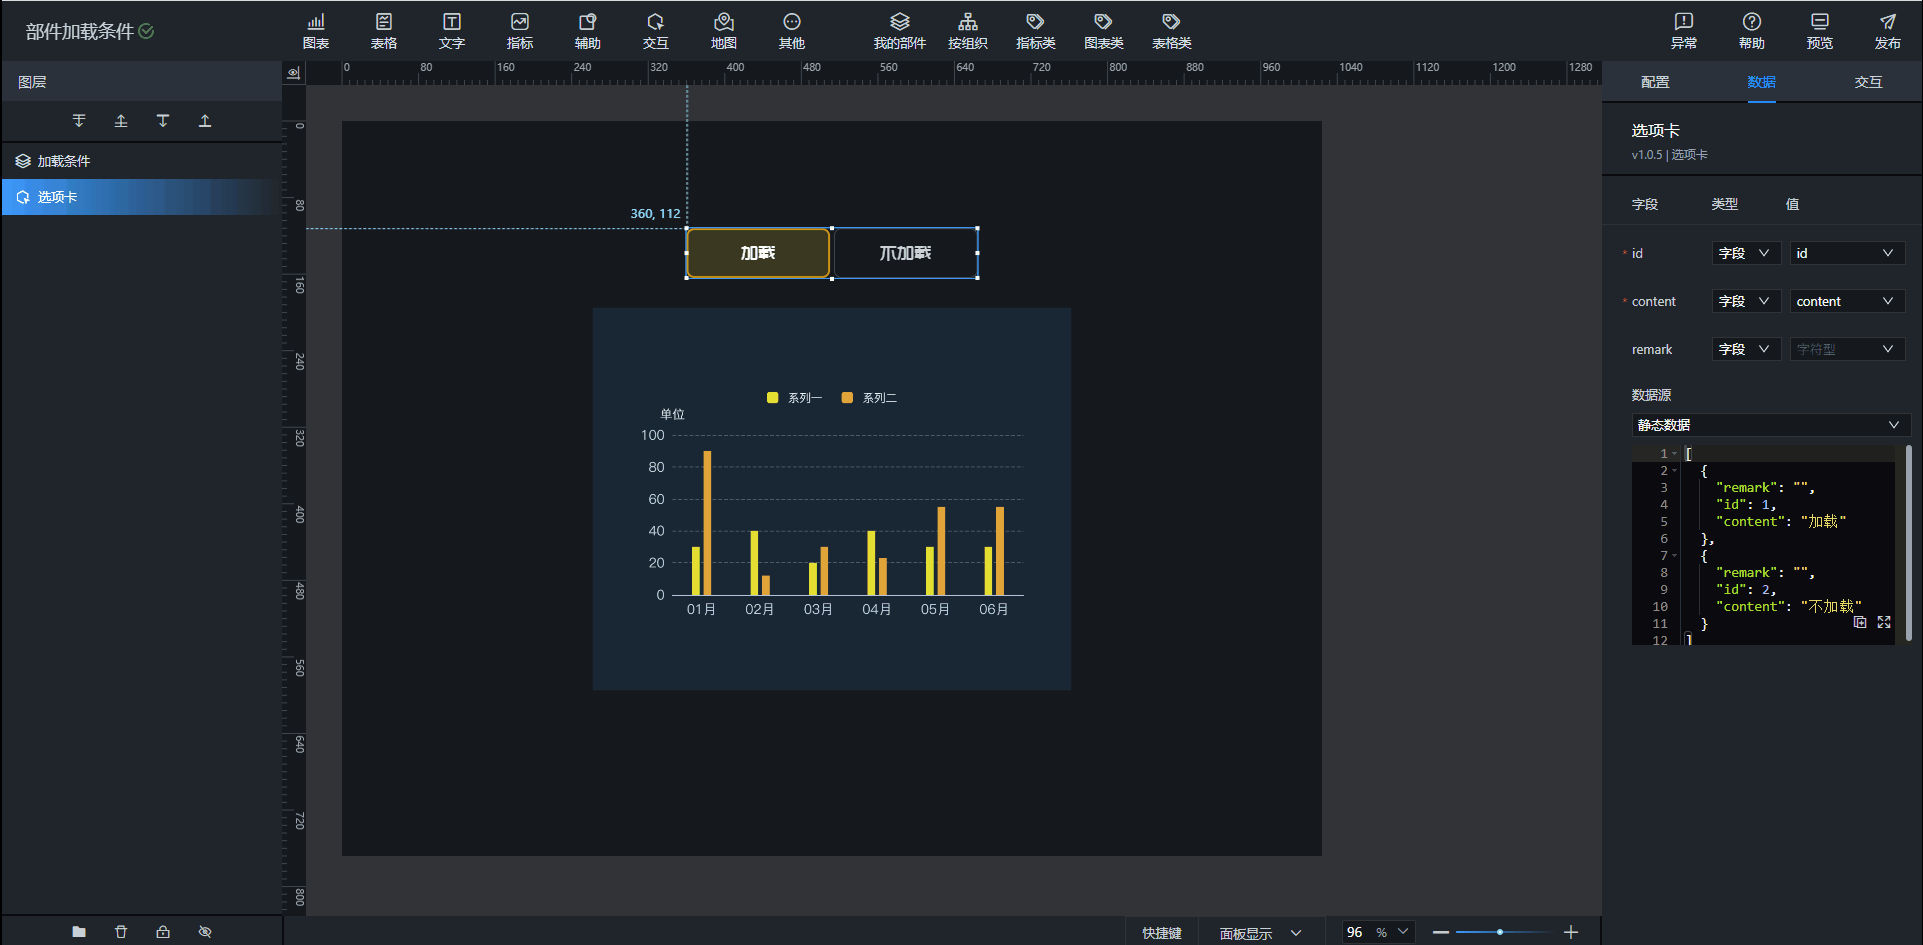The height and width of the screenshot is (945, 1923).
Task: Click the 发布 publish icon
Action: pos(1887,31)
